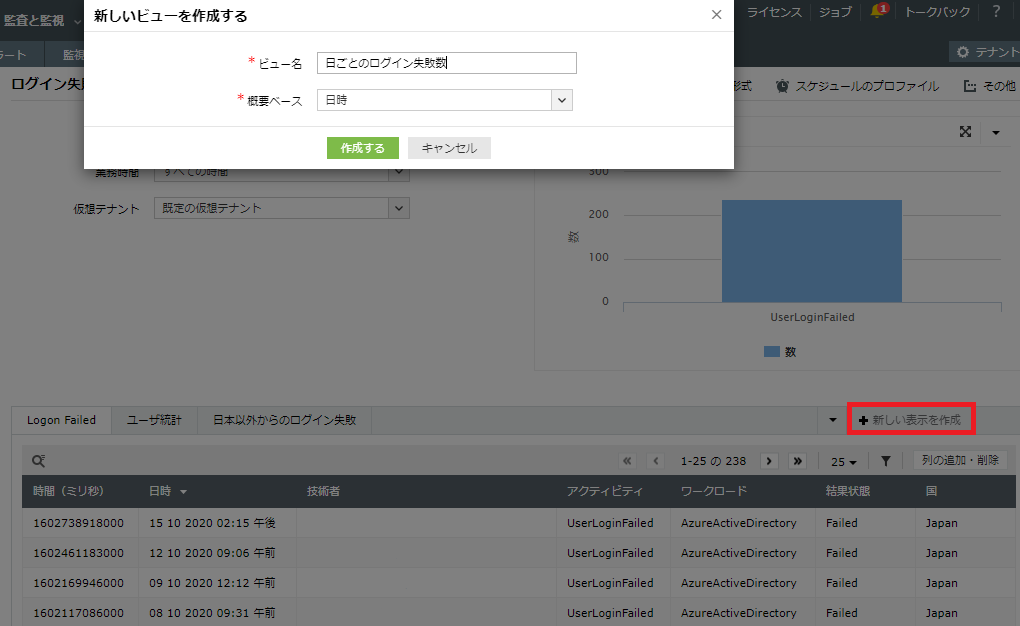Switch to the ユーザ統計 tab
1020x626 pixels.
click(154, 420)
